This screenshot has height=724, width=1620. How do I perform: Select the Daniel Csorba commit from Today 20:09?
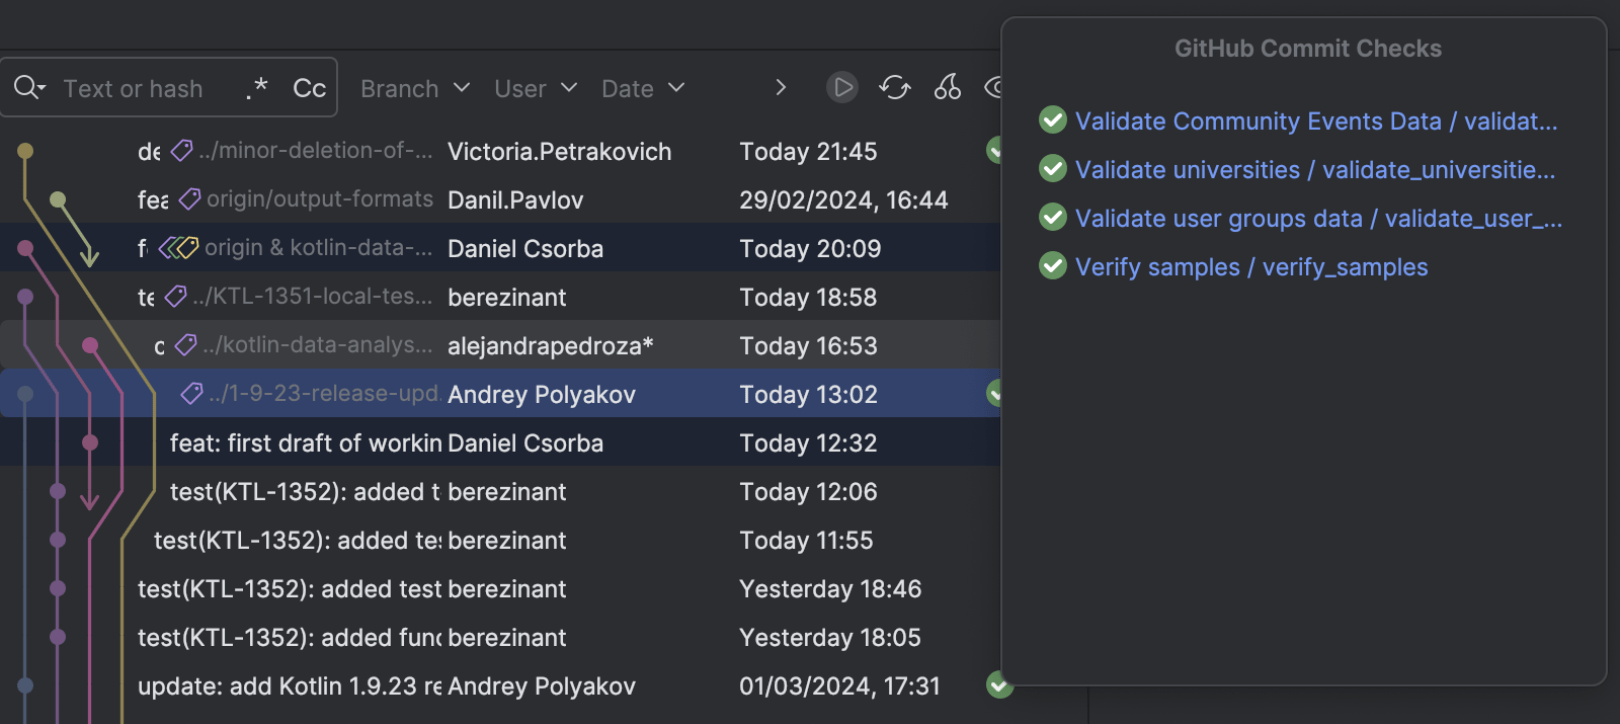coord(525,248)
